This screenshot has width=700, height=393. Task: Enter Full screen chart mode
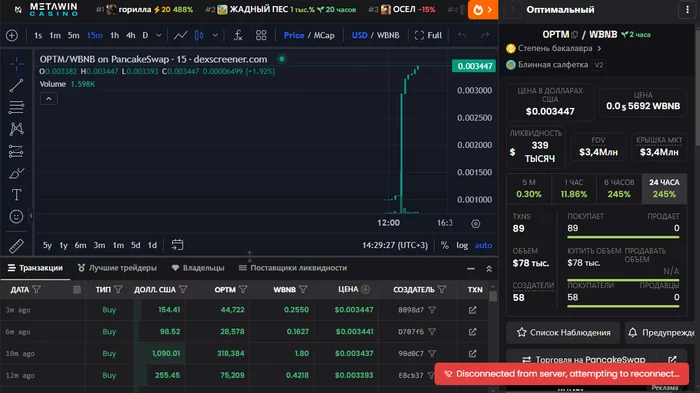(428, 35)
